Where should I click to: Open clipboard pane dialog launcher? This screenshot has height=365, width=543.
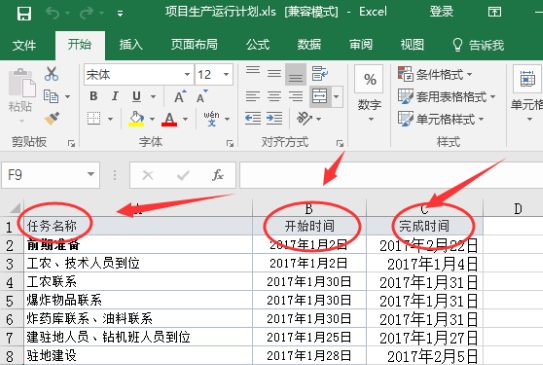tap(71, 143)
